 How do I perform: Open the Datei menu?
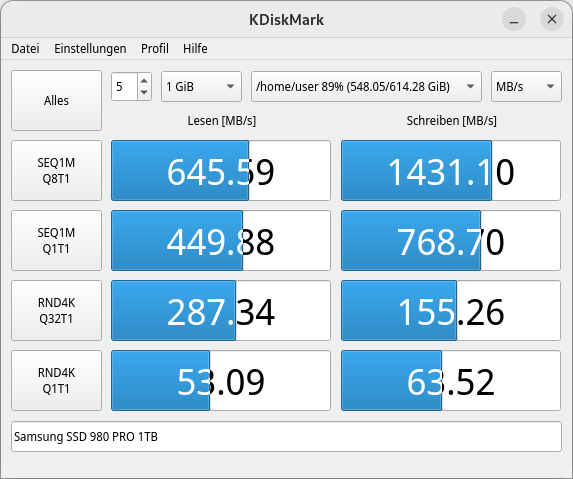coord(25,49)
